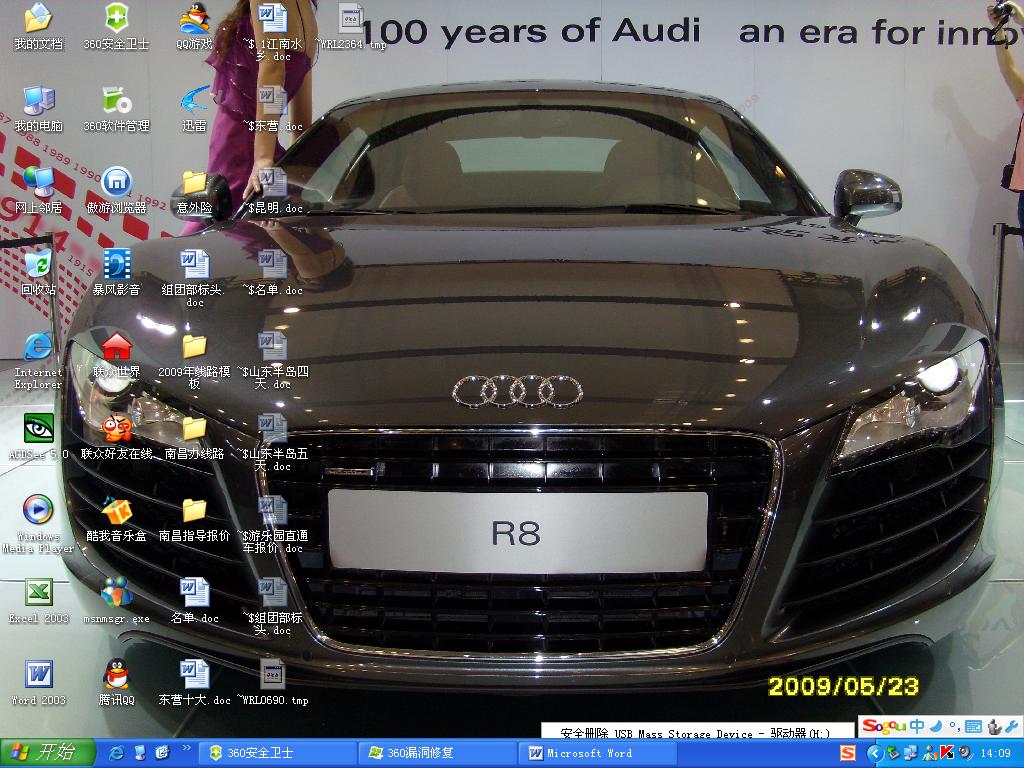Expand hidden tray icons arrow

[x=875, y=753]
